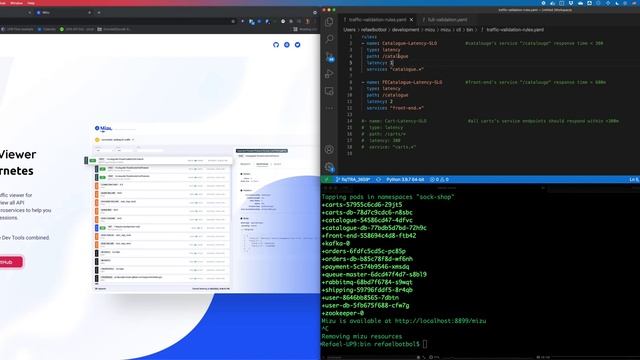Open the Reading List in the bookmarks bar
This screenshot has height=360, width=640.
(304, 29)
